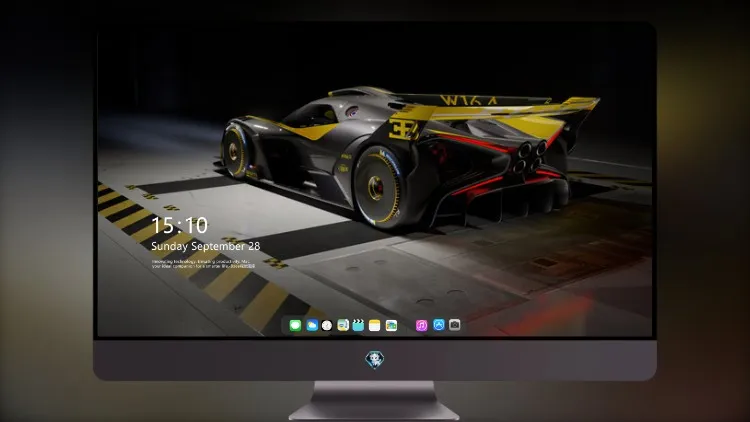The image size is (750, 422).
Task: Open the yellow Notes app in the dock
Action: click(375, 325)
